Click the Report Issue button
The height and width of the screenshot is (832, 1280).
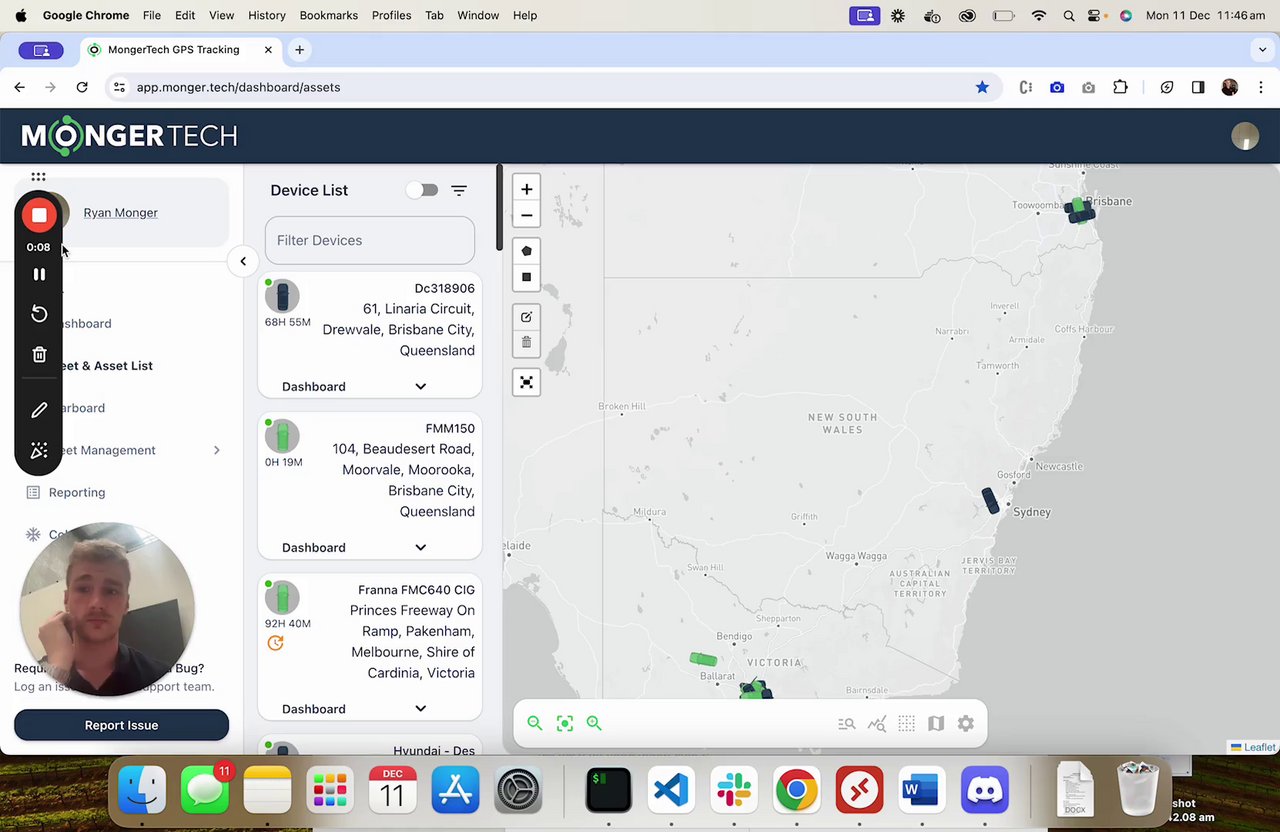click(x=121, y=725)
